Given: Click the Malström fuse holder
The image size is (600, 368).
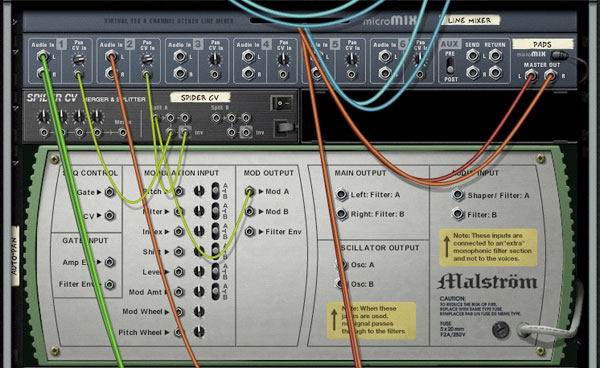Looking at the screenshot, I should tap(500, 329).
